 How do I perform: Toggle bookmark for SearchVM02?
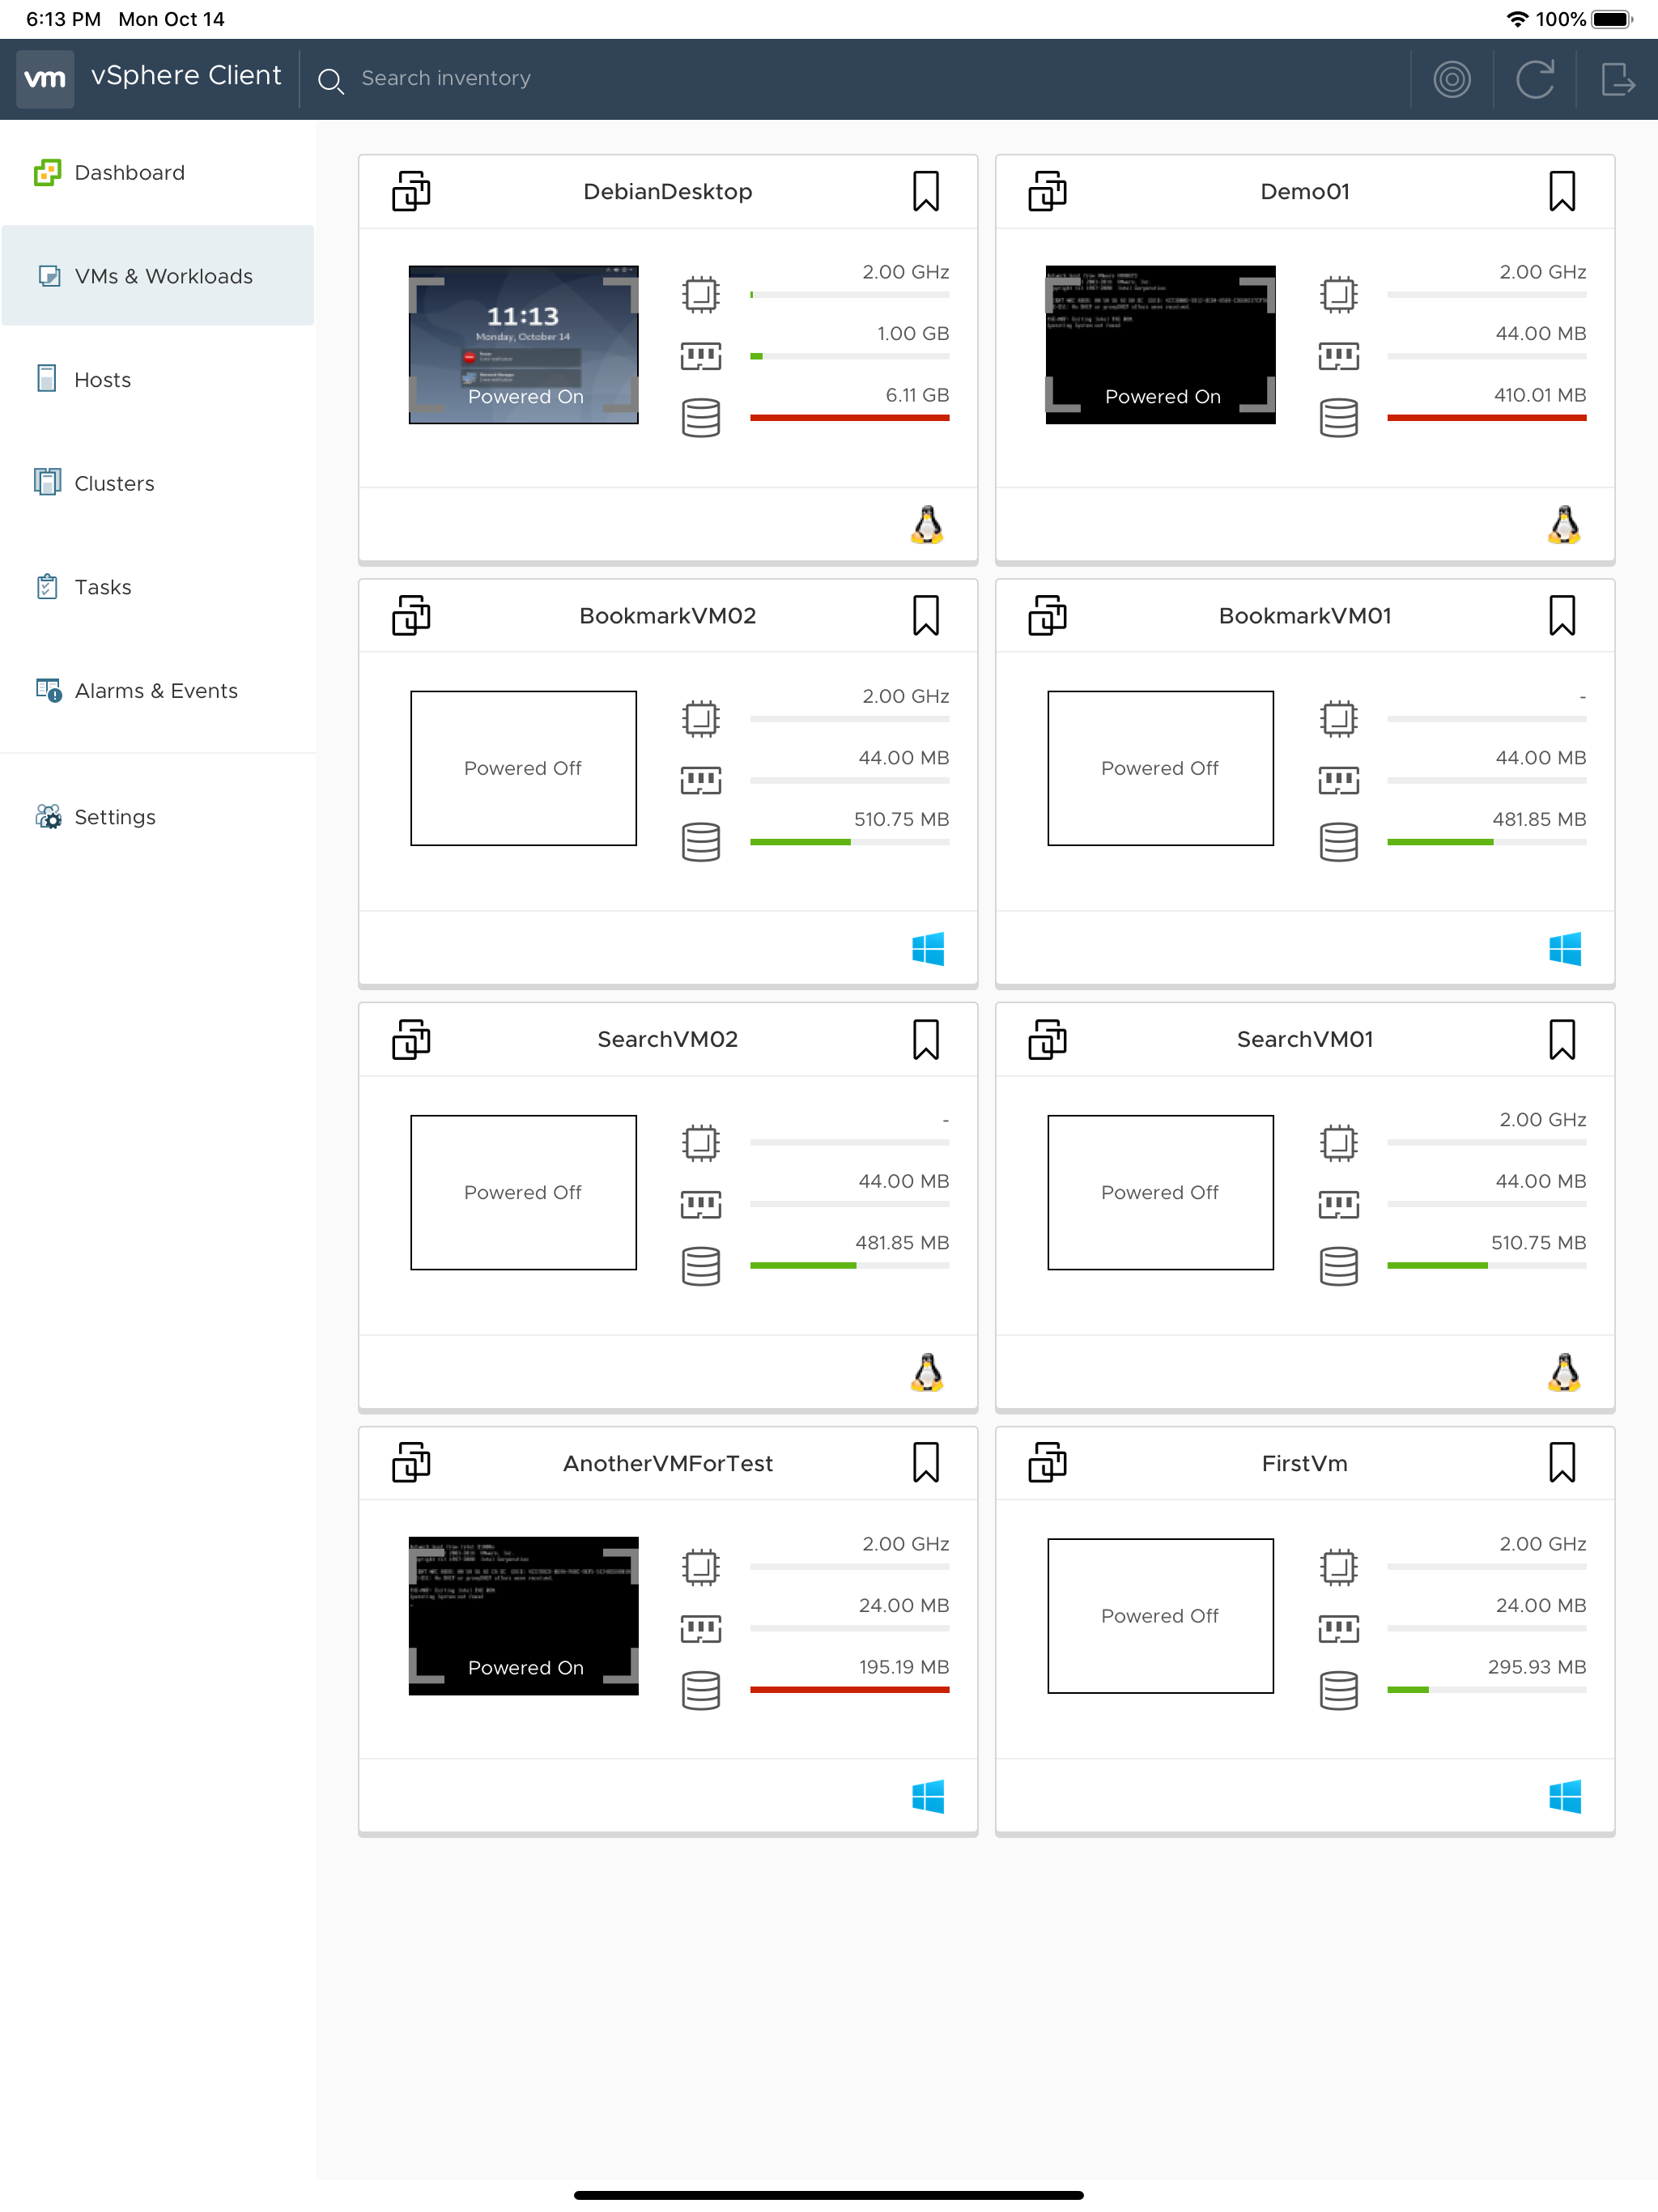(925, 1039)
